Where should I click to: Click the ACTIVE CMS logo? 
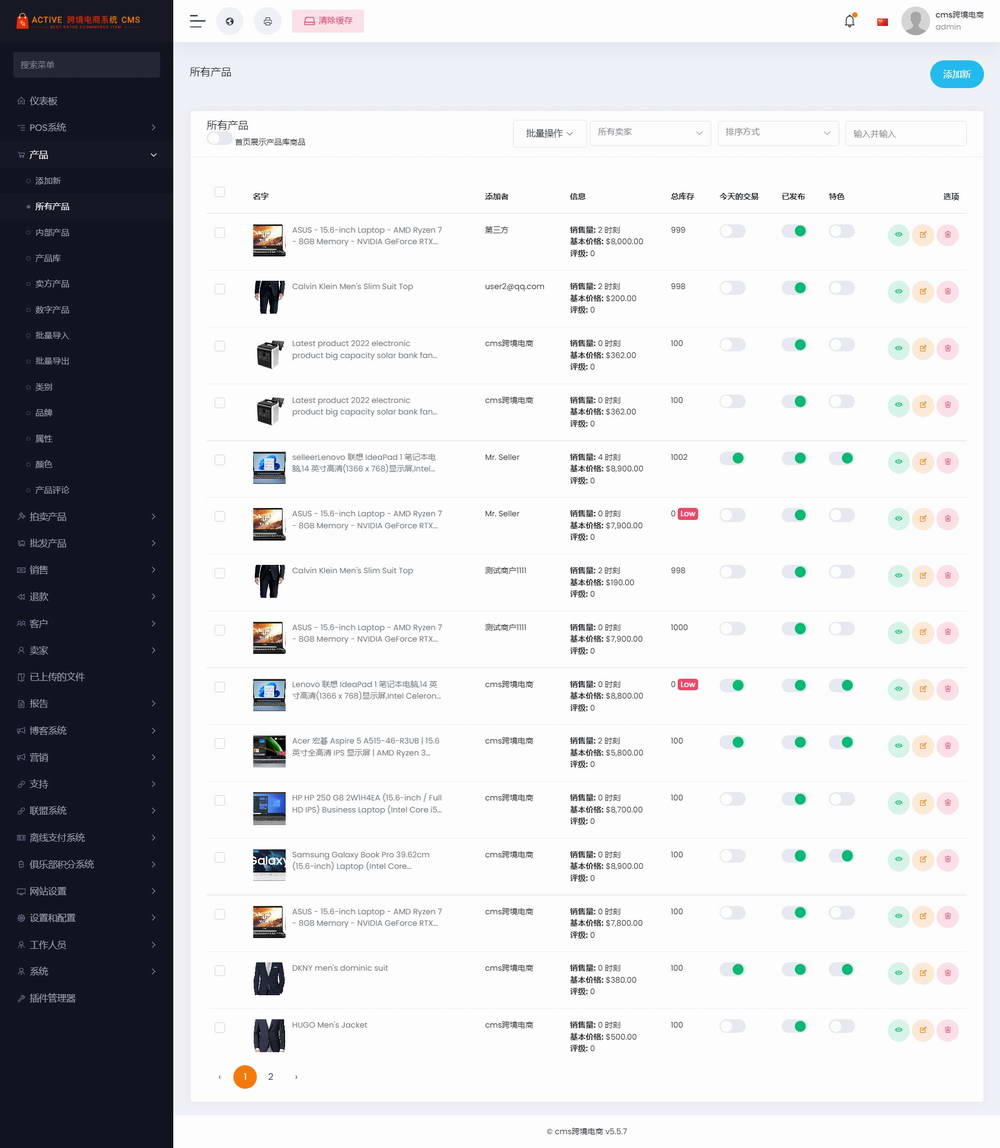pyautogui.click(x=78, y=20)
